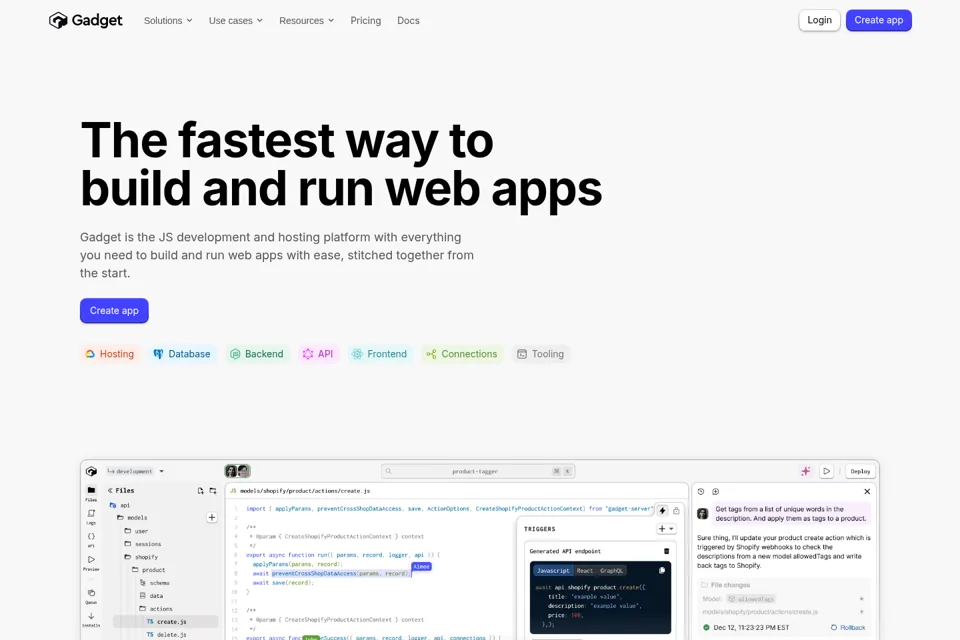Open the add trigger plus dropdown
The height and width of the screenshot is (640, 960).
tap(666, 529)
